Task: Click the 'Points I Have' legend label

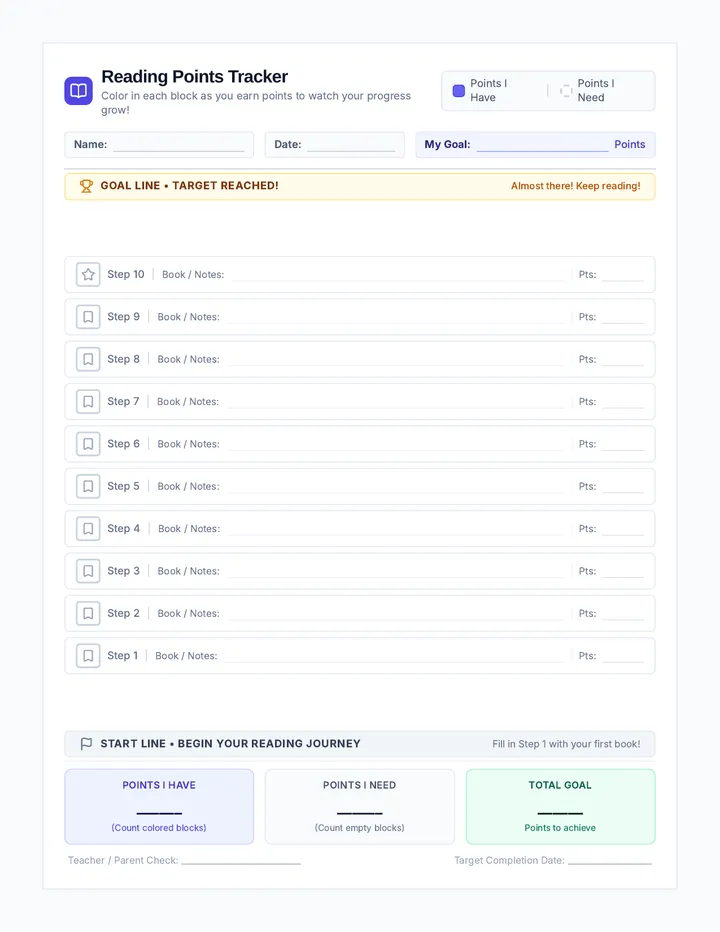Action: point(489,90)
